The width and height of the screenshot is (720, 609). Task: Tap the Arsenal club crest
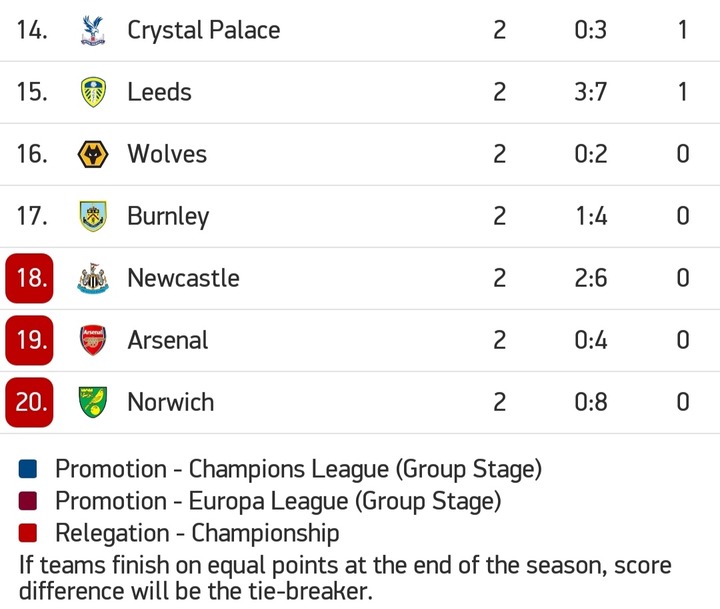point(93,340)
